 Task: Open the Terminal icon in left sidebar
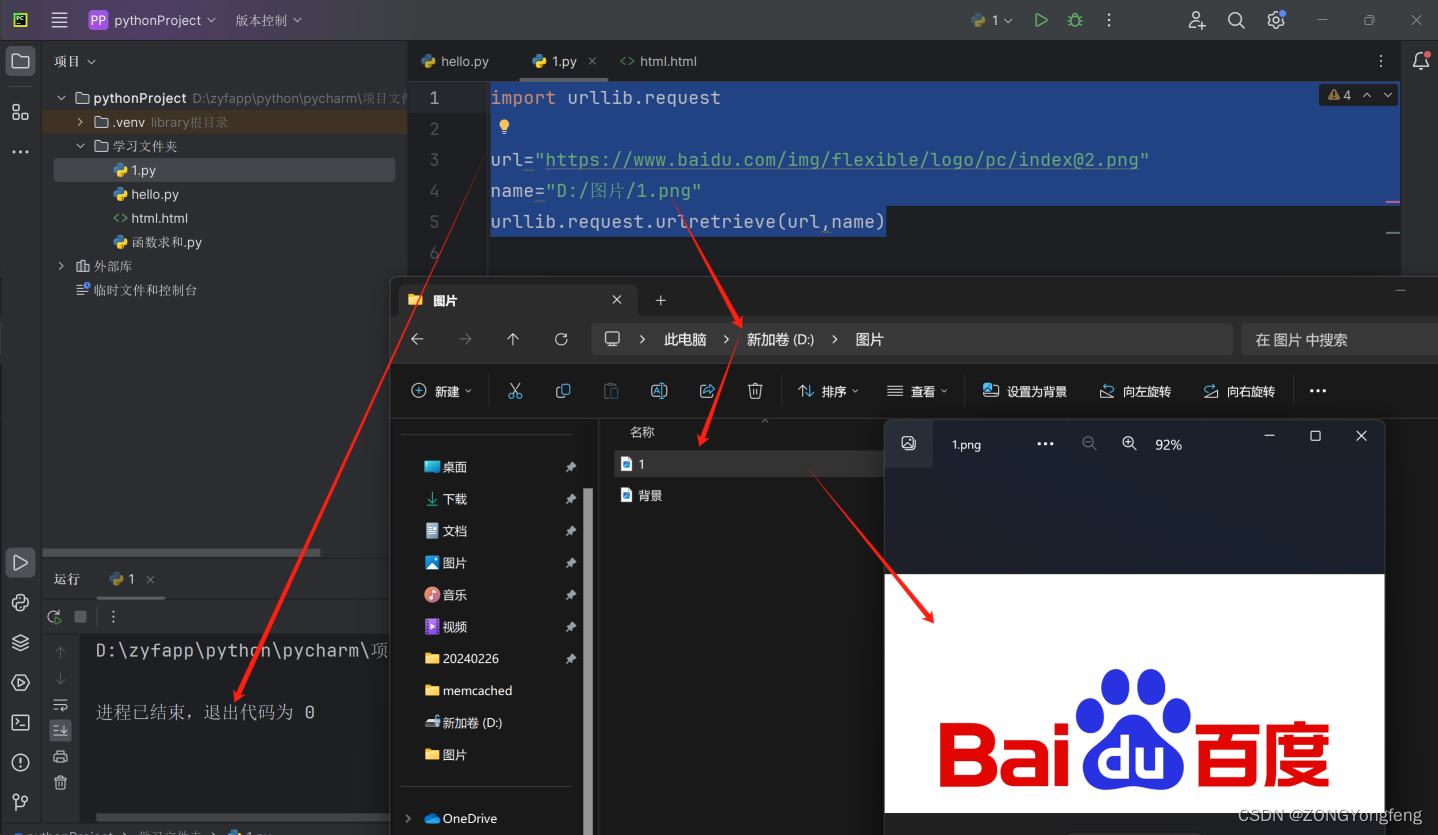[20, 722]
